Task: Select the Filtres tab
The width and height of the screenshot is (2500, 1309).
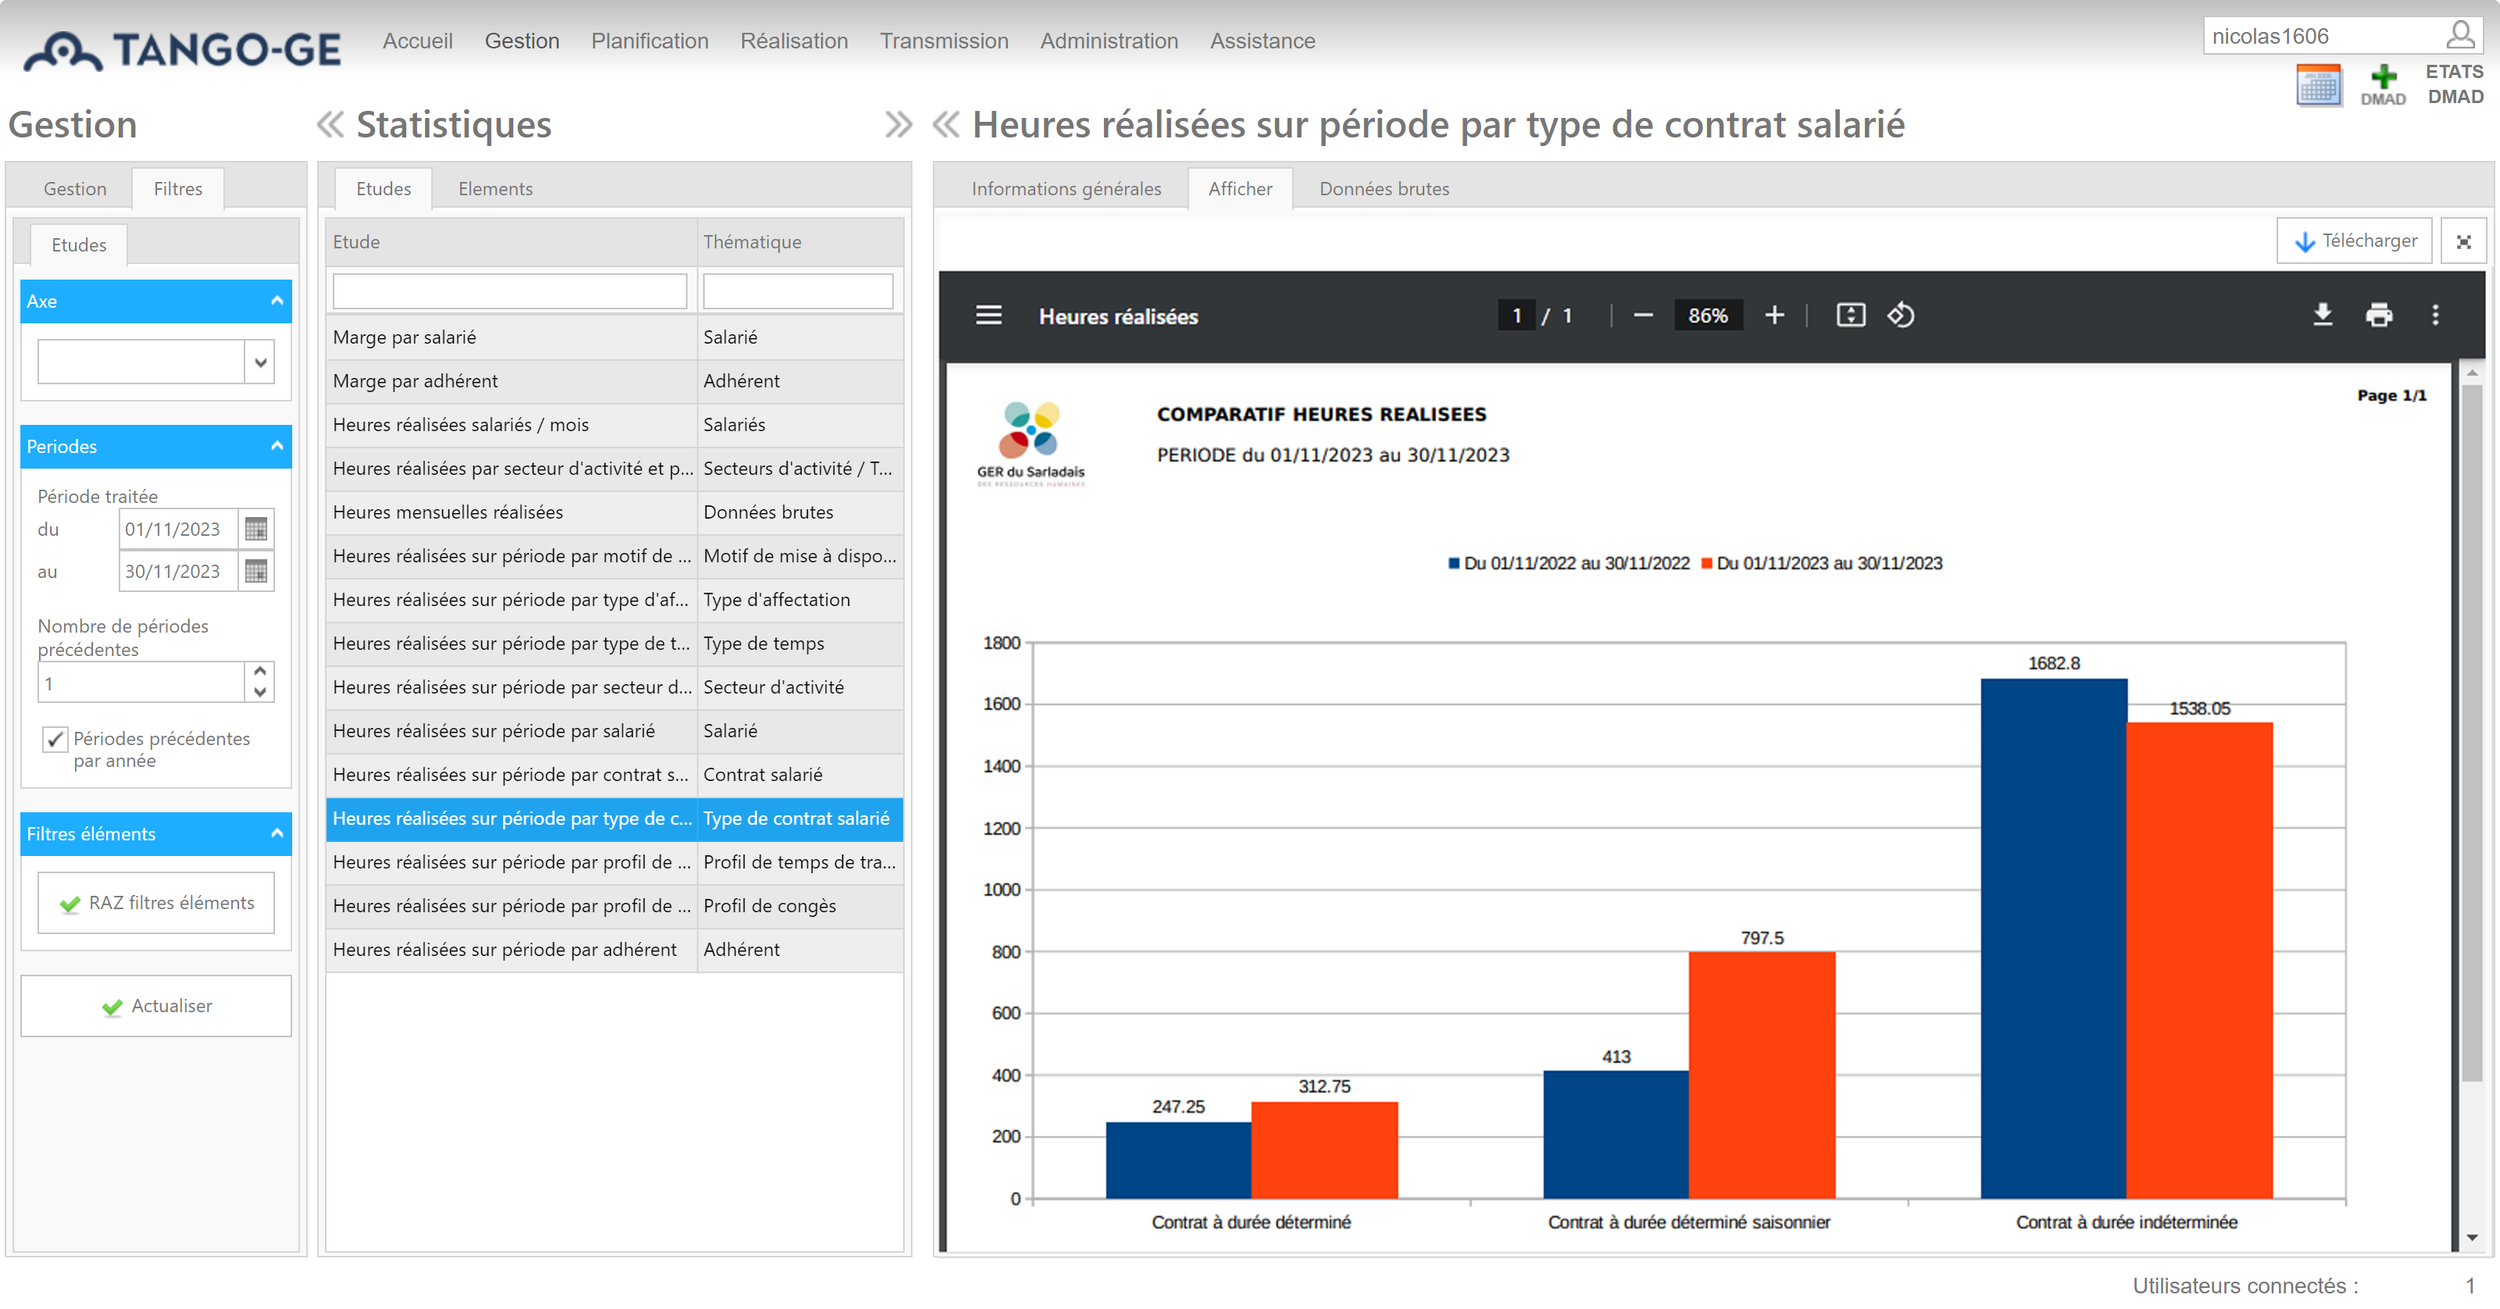Action: click(x=178, y=189)
